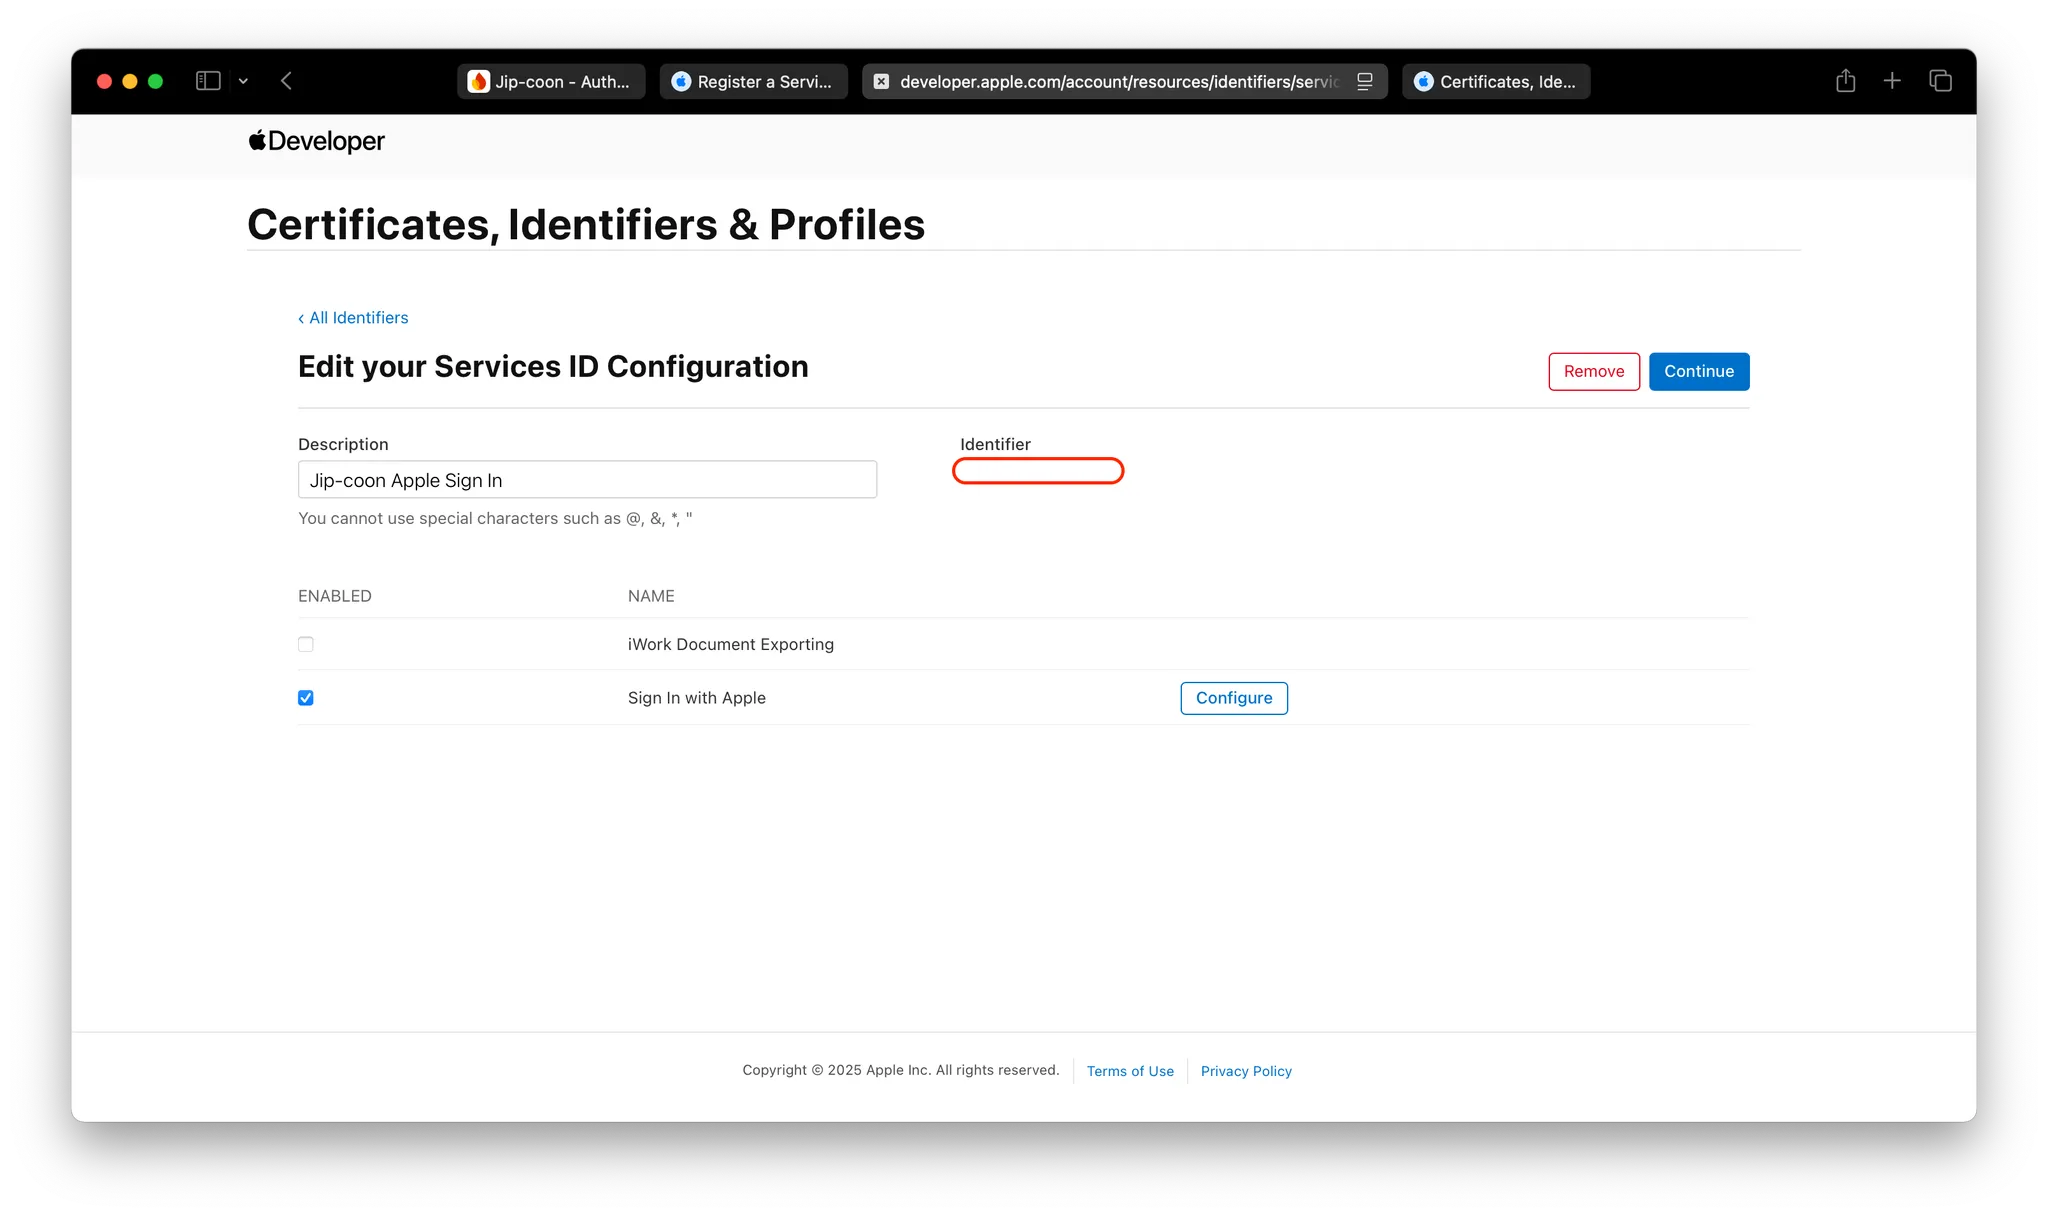The width and height of the screenshot is (2048, 1216).
Task: Enable iWork Document Exporting checkbox
Action: tap(306, 644)
